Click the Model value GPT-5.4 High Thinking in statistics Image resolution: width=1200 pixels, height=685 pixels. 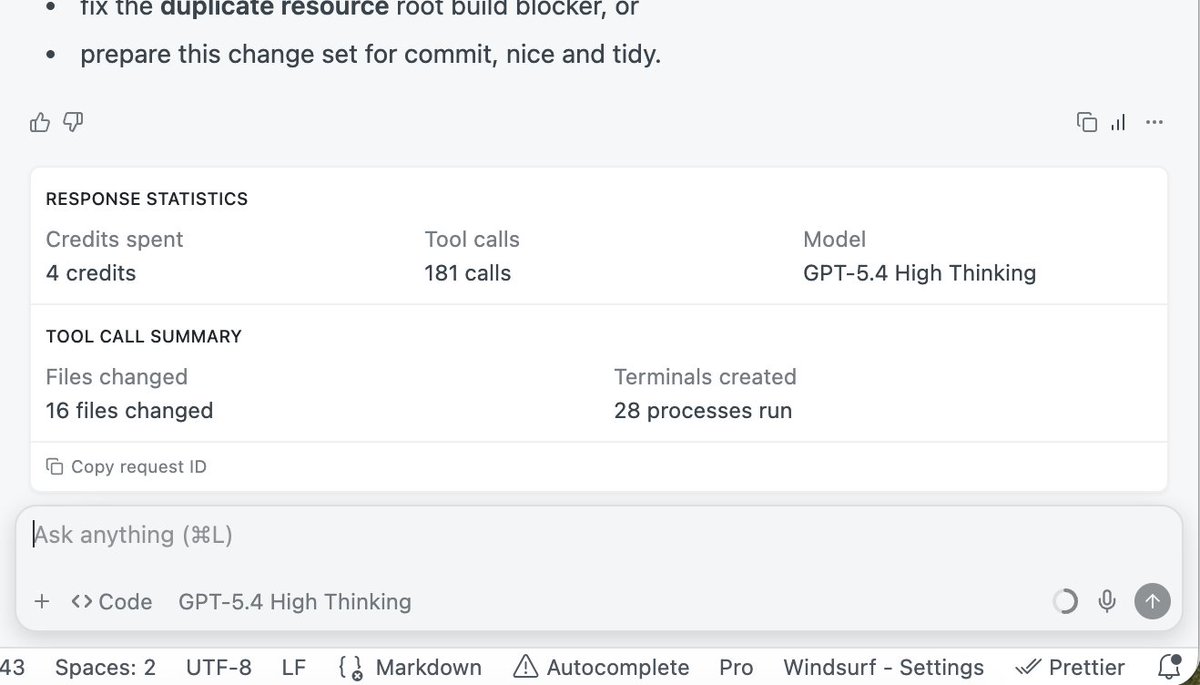point(920,273)
